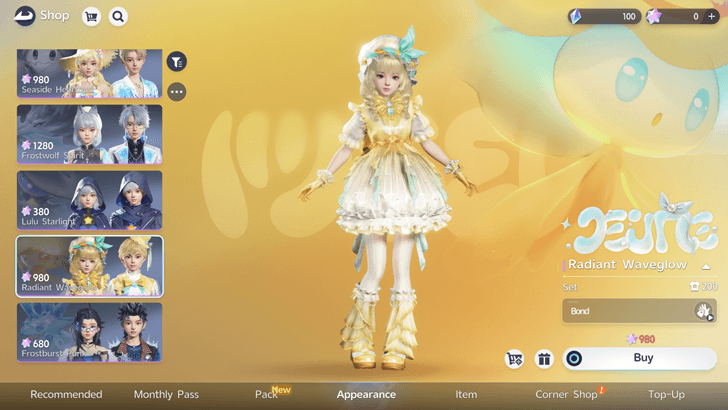The width and height of the screenshot is (728, 410).
Task: Gift this outfit using the gift box icon
Action: [544, 359]
